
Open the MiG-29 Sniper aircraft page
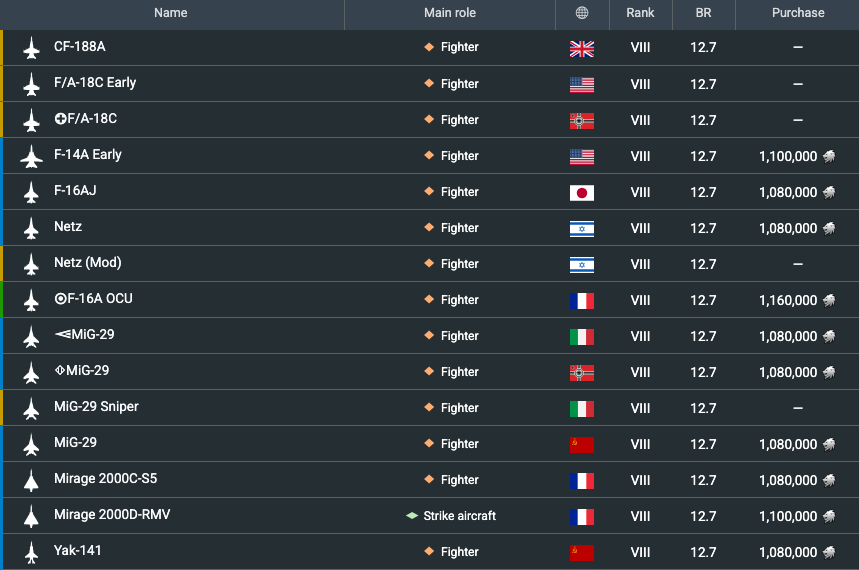click(96, 407)
